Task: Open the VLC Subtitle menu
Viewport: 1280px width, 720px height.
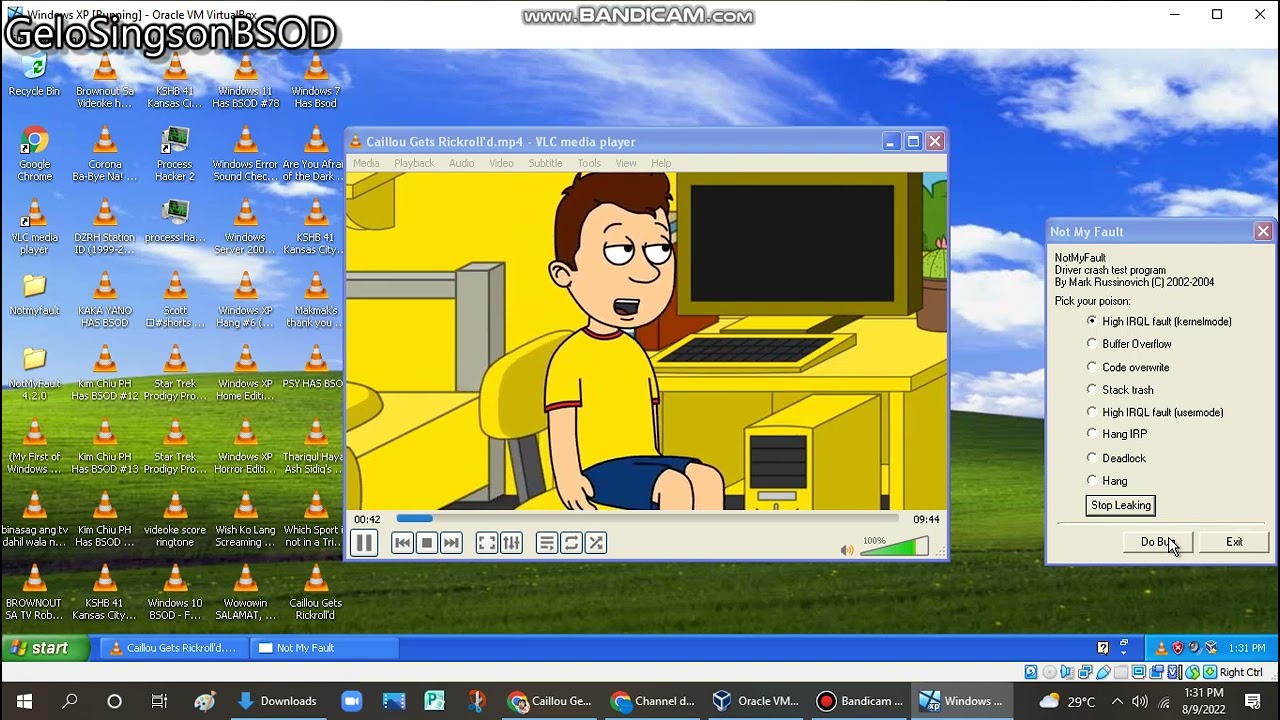Action: (x=545, y=163)
